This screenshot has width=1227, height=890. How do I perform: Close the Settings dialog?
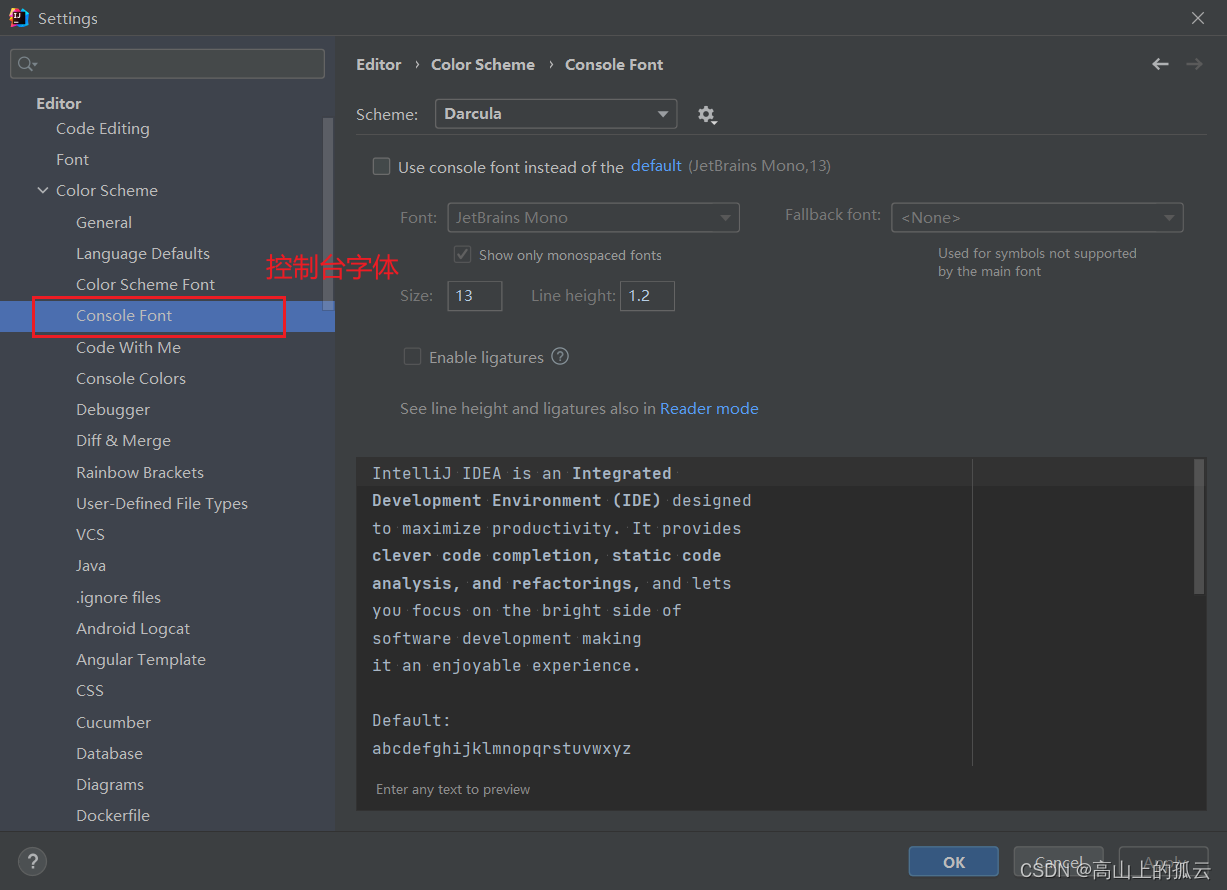pyautogui.click(x=1198, y=18)
